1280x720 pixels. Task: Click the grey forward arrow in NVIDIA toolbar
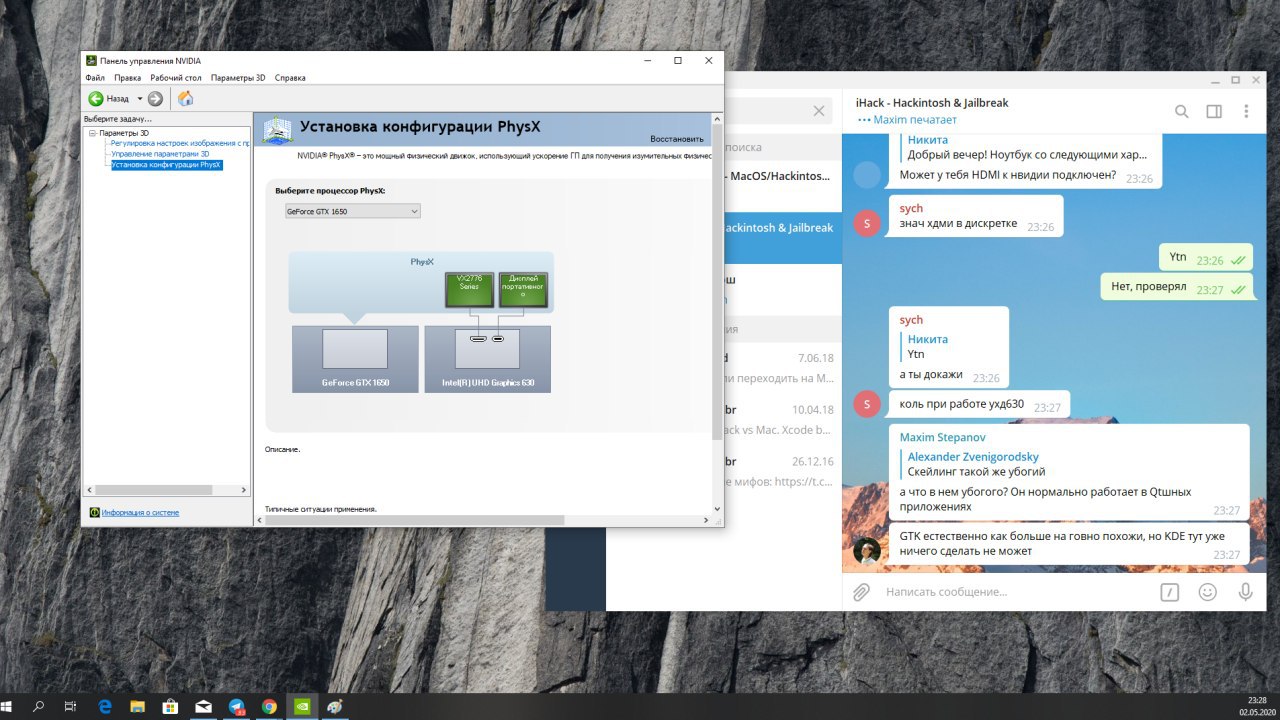pyautogui.click(x=155, y=99)
